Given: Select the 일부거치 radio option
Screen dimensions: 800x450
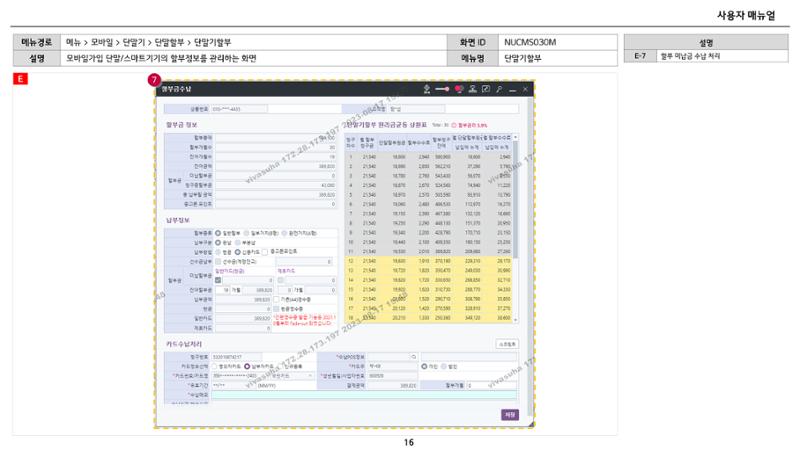Looking at the screenshot, I should pos(247,233).
